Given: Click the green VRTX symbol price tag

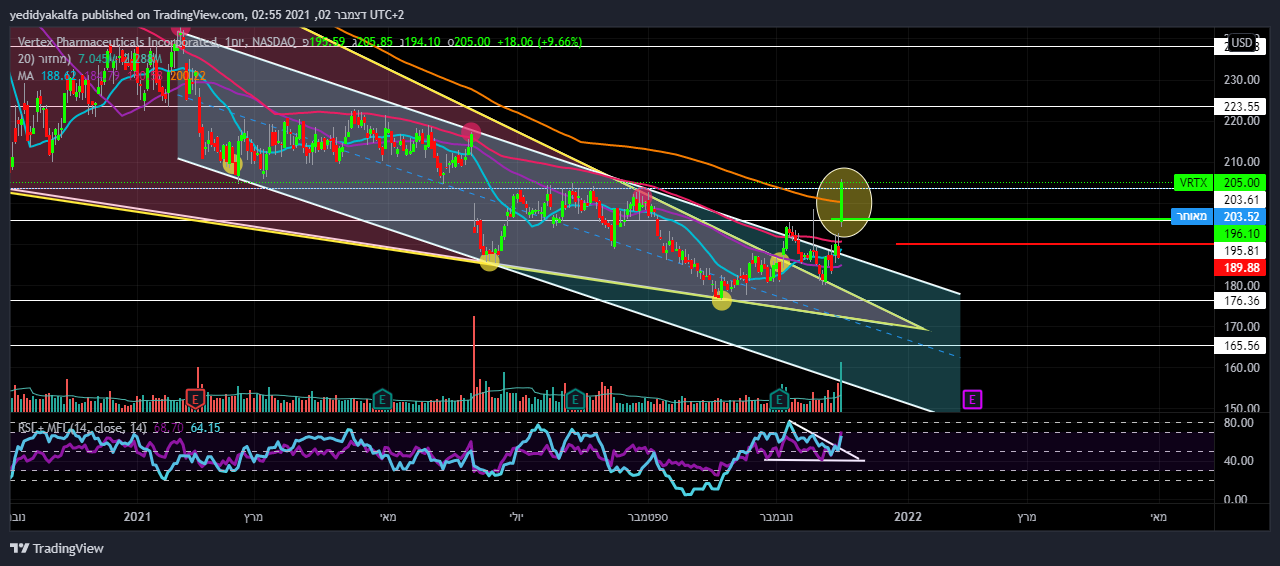Looking at the screenshot, I should pyautogui.click(x=1194, y=183).
